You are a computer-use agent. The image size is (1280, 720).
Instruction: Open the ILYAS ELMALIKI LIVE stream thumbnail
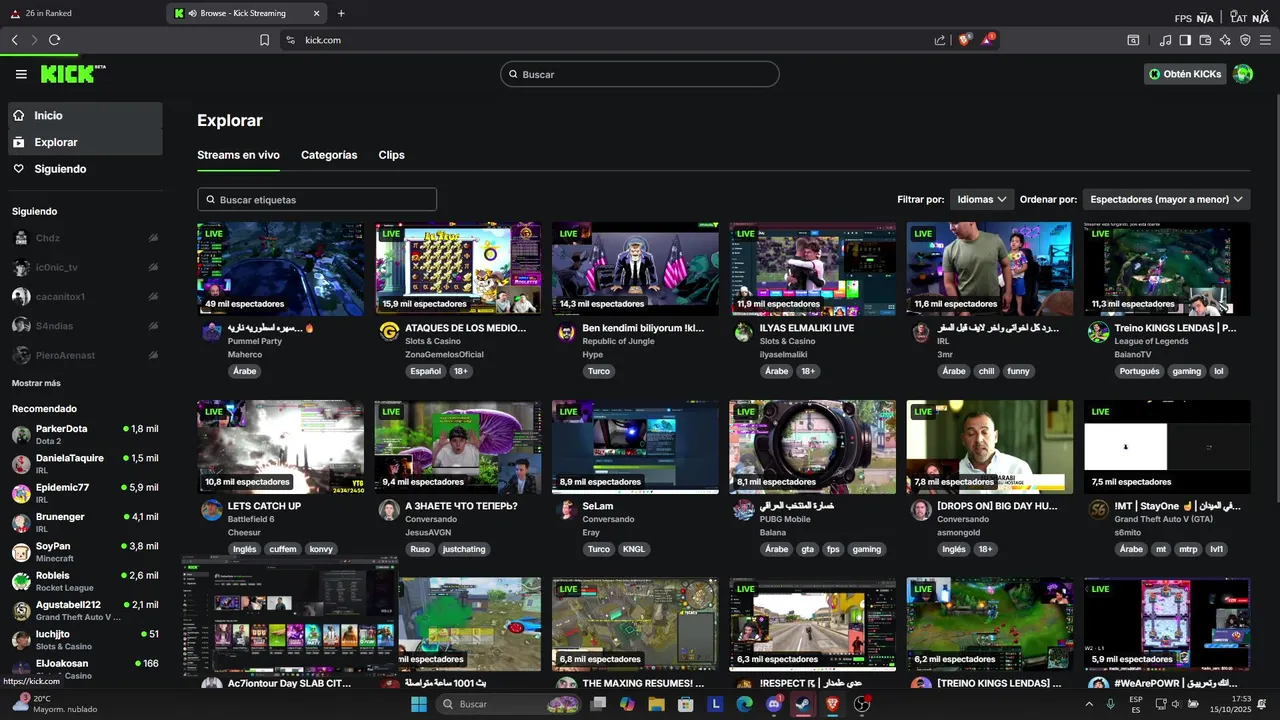pos(813,269)
